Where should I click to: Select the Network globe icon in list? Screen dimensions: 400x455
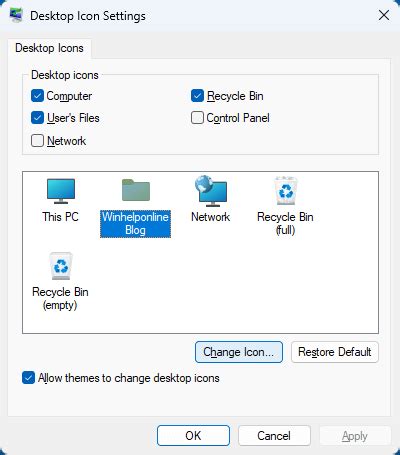[x=211, y=190]
